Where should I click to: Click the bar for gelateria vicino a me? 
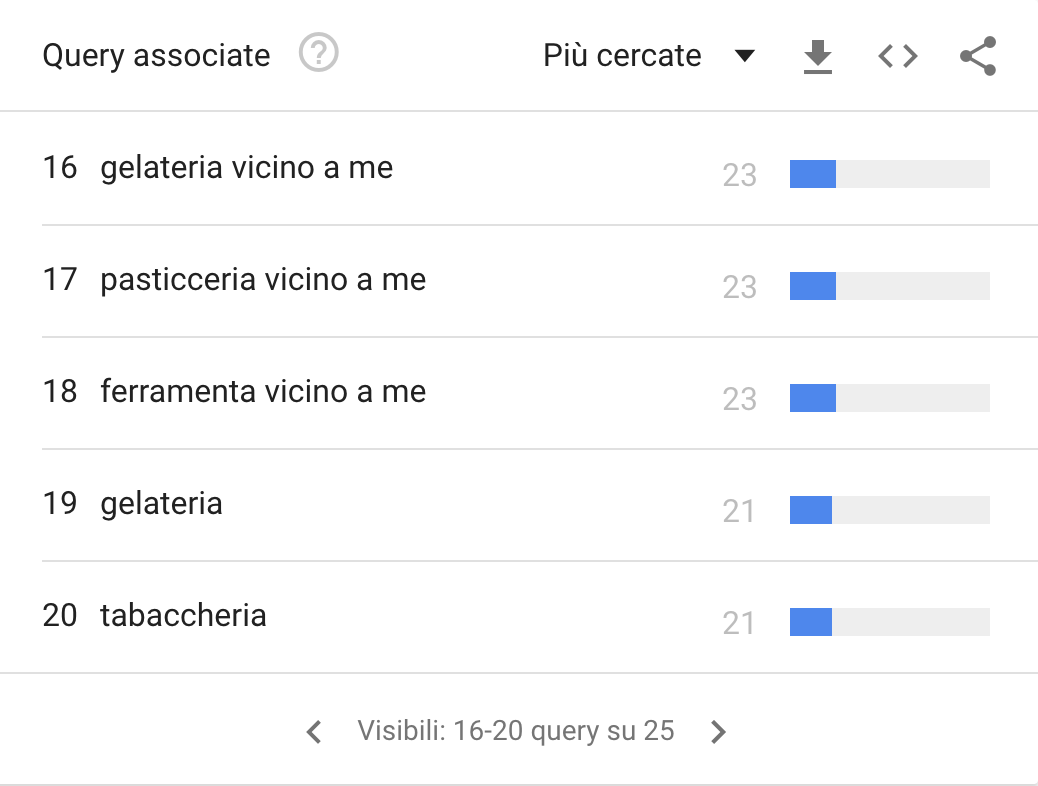tap(889, 174)
